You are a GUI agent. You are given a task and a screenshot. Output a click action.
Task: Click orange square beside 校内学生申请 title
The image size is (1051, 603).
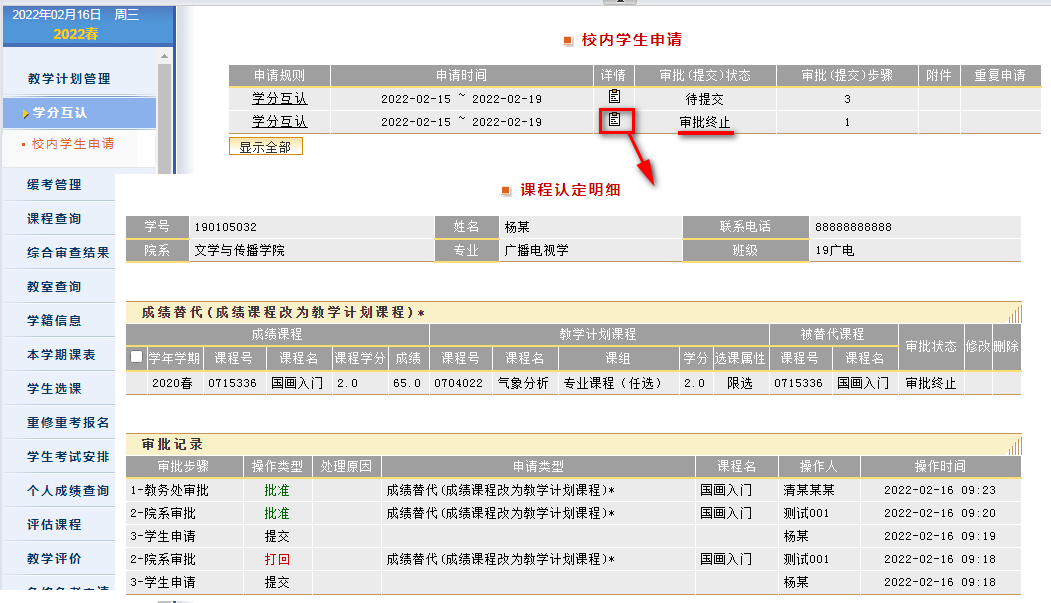click(568, 41)
